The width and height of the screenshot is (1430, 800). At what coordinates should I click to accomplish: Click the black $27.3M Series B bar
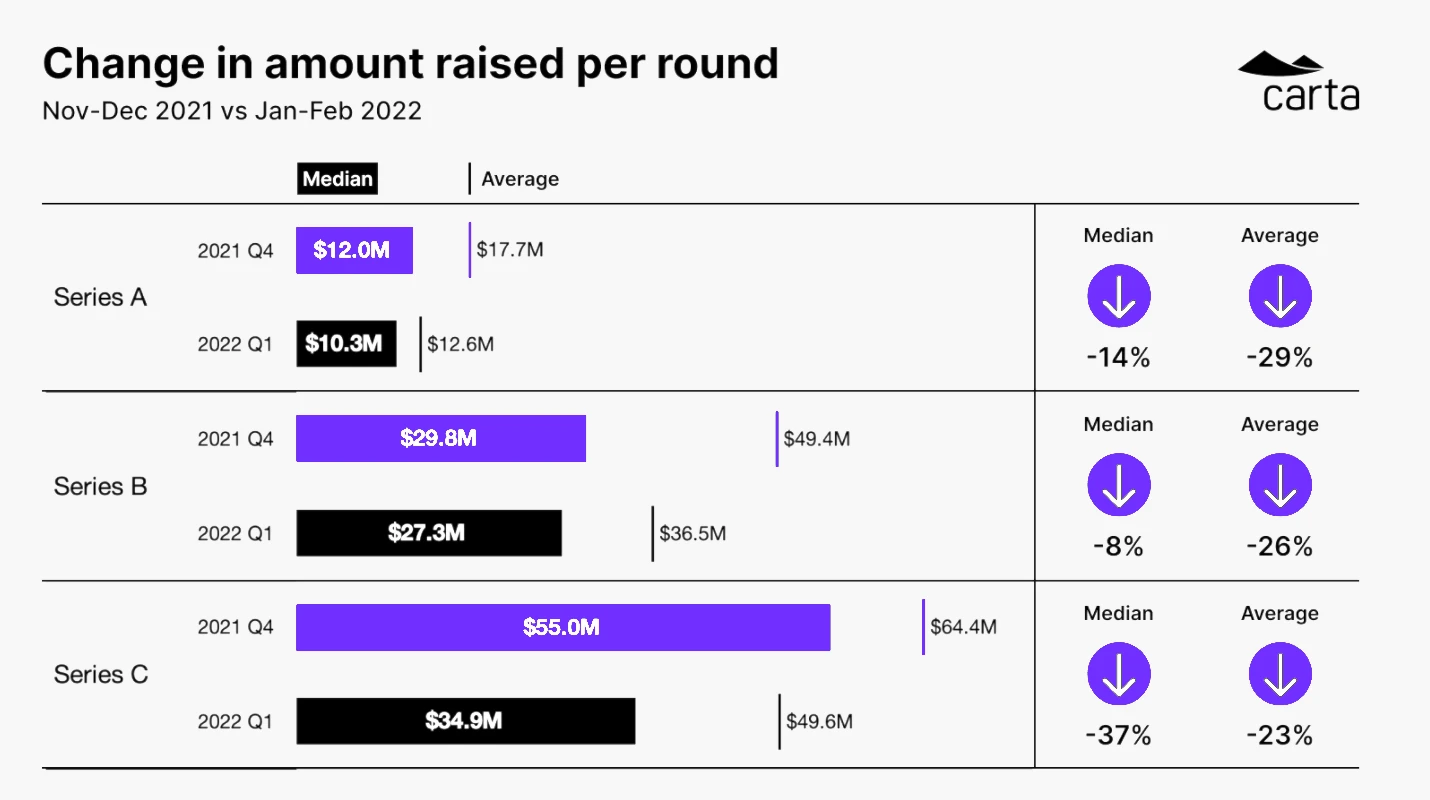coord(428,533)
